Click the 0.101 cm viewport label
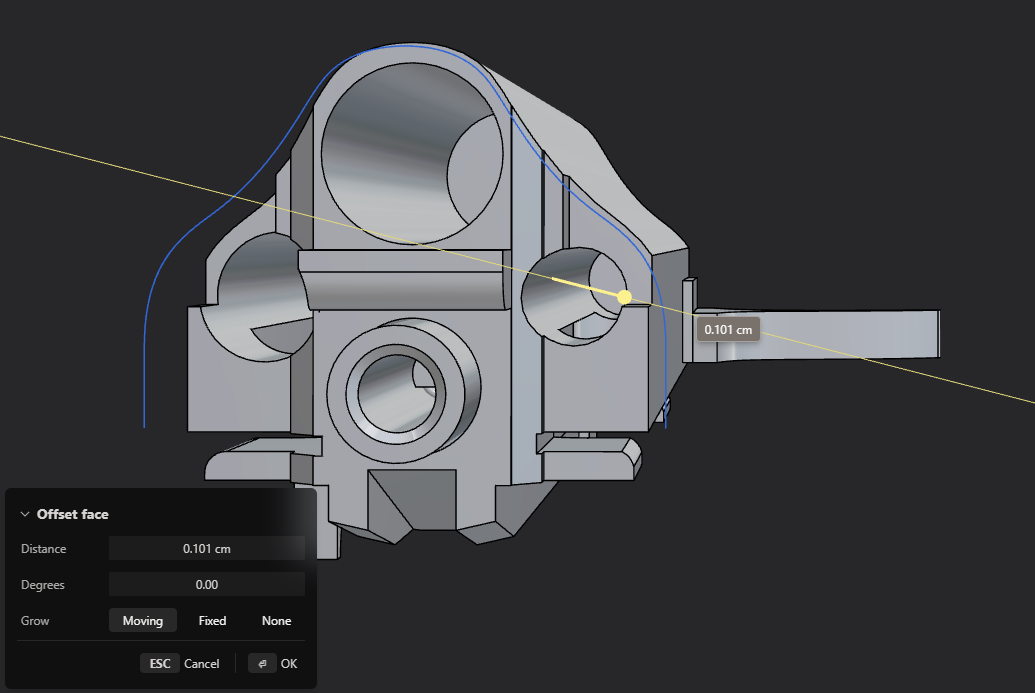The image size is (1035, 693). [x=728, y=329]
